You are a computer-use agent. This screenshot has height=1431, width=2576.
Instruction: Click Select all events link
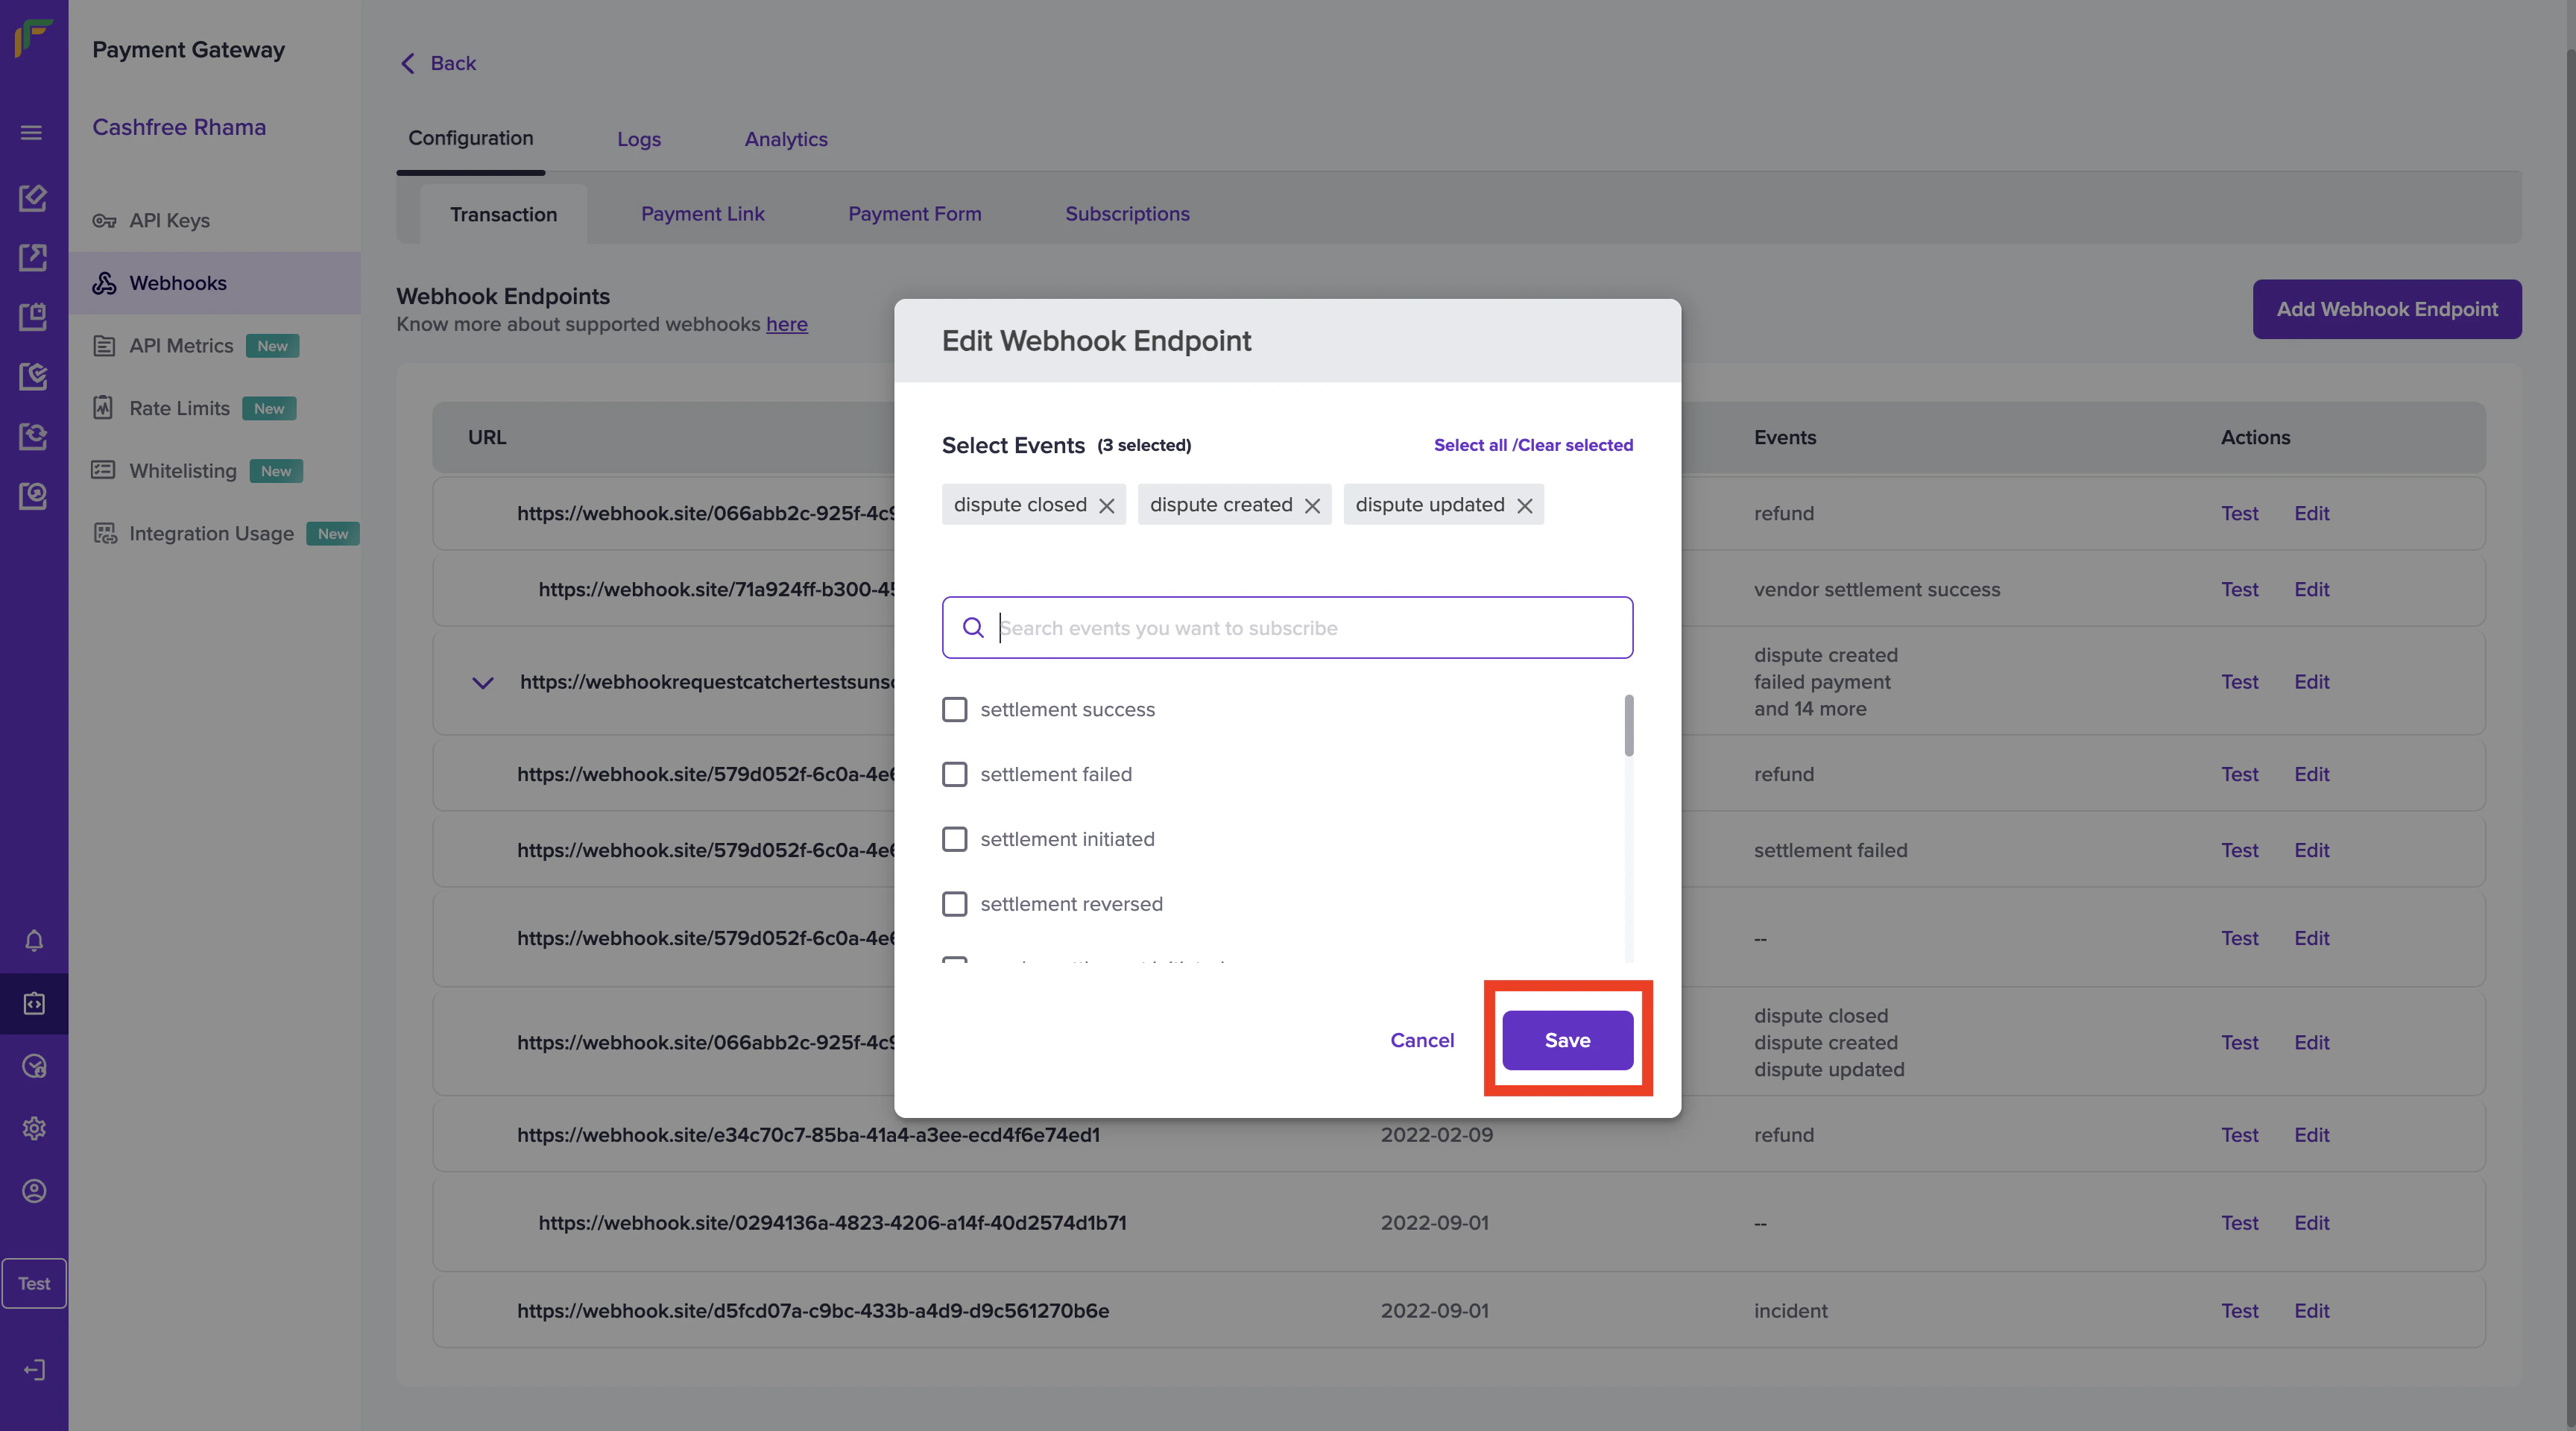[x=1469, y=445]
